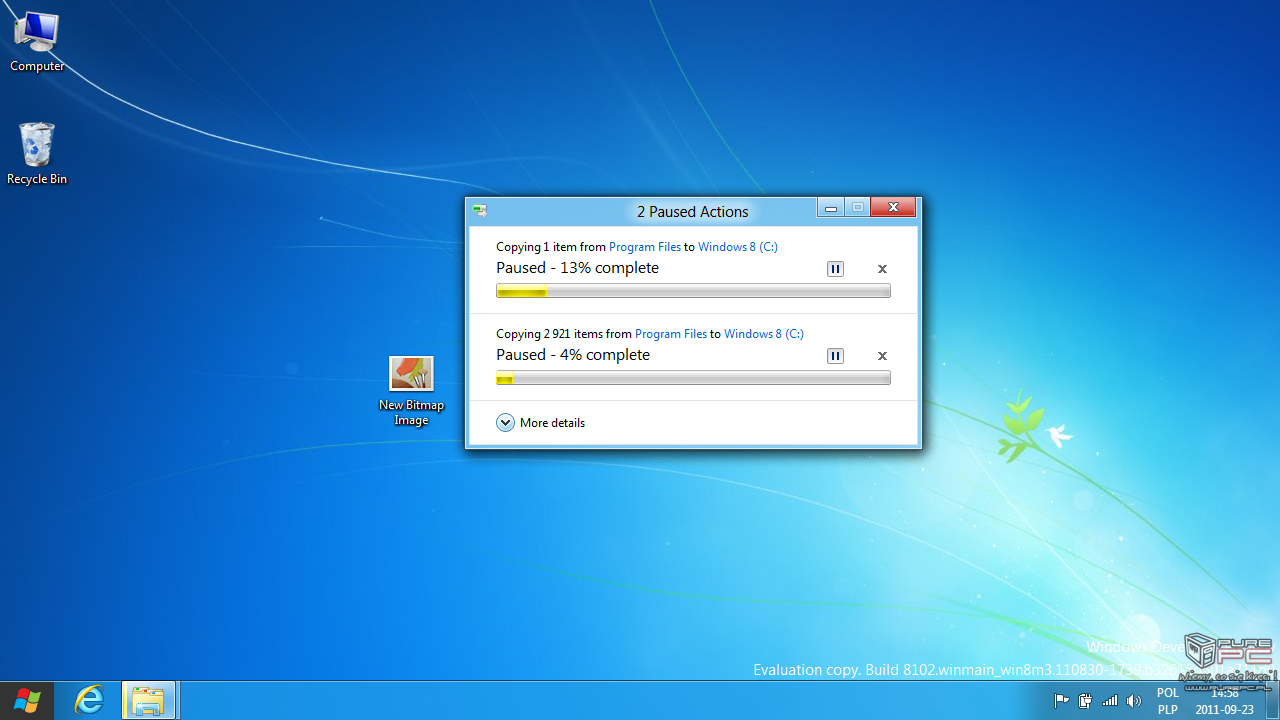Click the copy dialog title bar icon
The width and height of the screenshot is (1280, 720).
pyautogui.click(x=481, y=211)
